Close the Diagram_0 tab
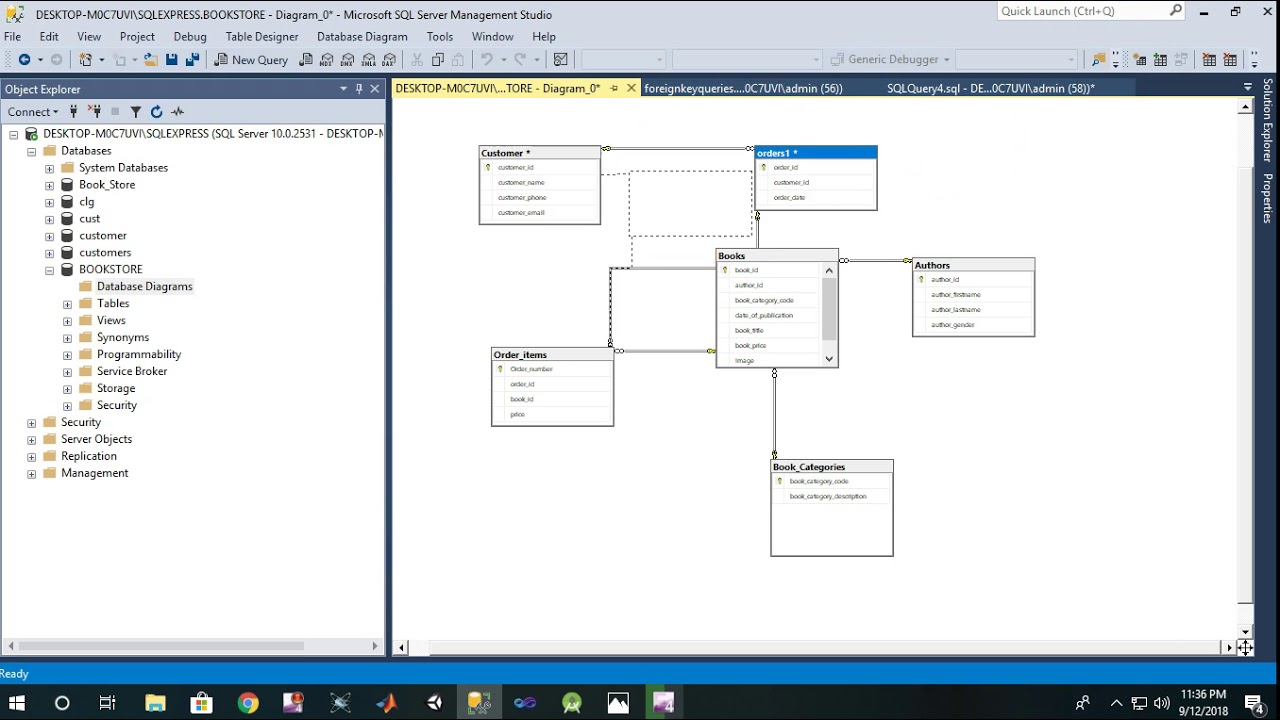The width and height of the screenshot is (1280, 720). coord(631,88)
